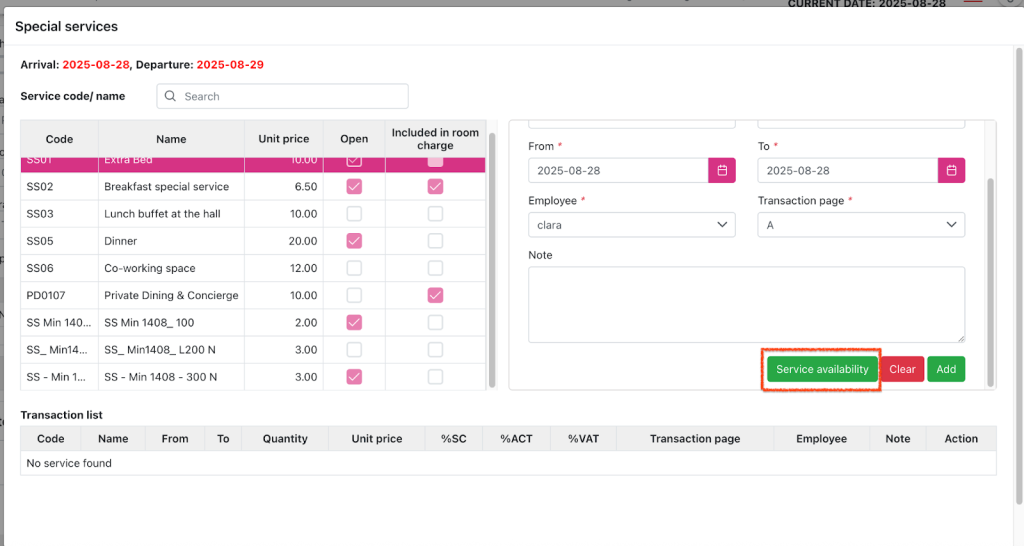1024x546 pixels.
Task: Click the From date input field
Action: pyautogui.click(x=617, y=170)
